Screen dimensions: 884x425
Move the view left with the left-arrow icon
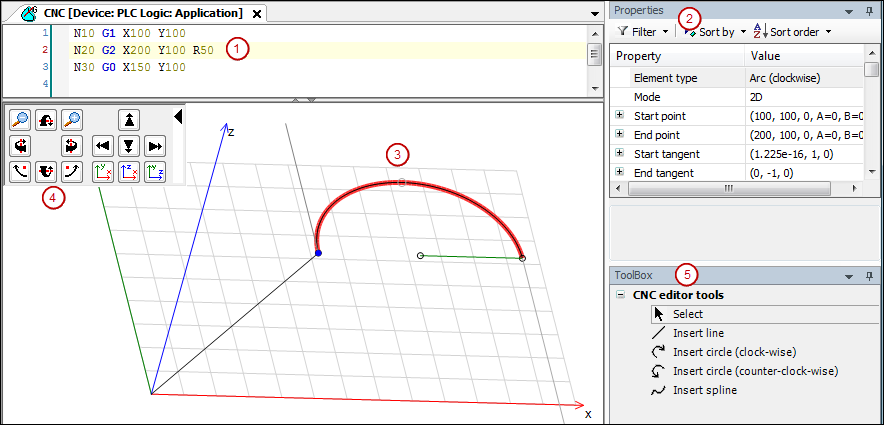click(103, 146)
